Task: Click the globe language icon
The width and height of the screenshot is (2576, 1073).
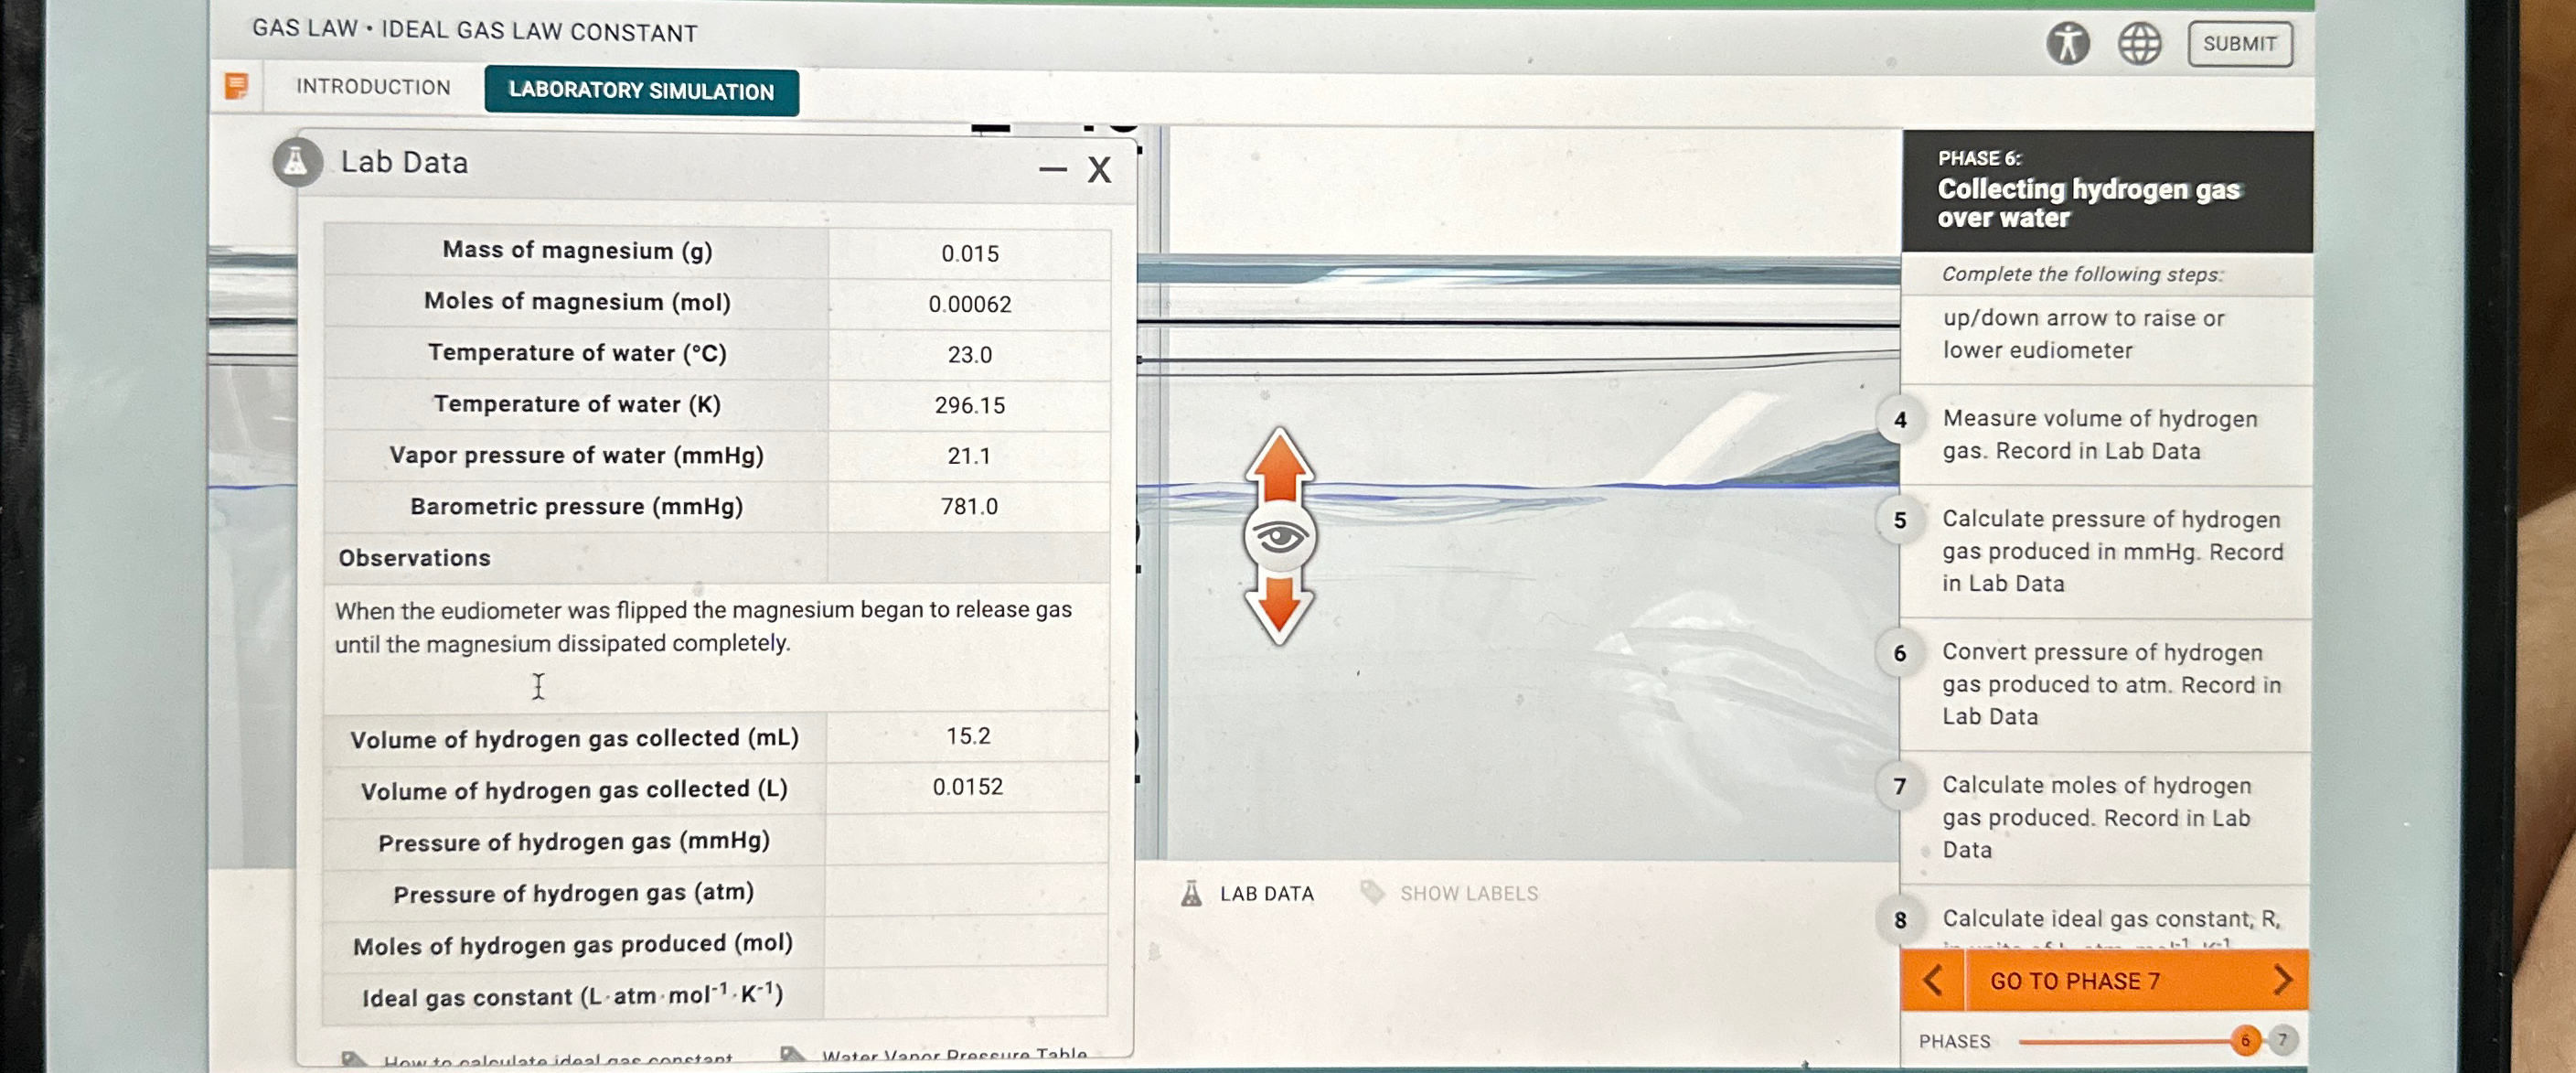Action: click(2139, 43)
